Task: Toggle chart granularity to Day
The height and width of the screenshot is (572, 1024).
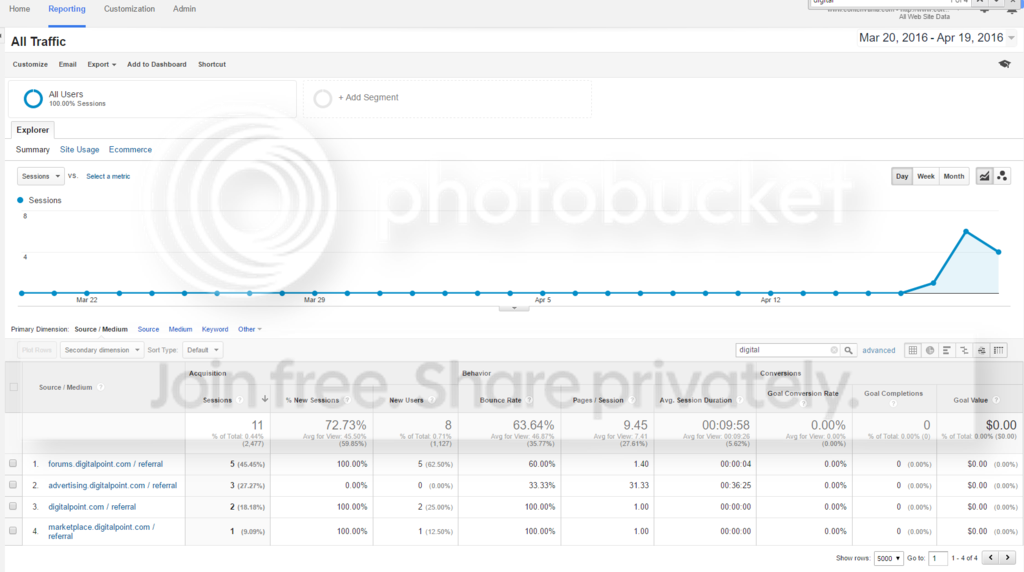Action: pos(902,176)
